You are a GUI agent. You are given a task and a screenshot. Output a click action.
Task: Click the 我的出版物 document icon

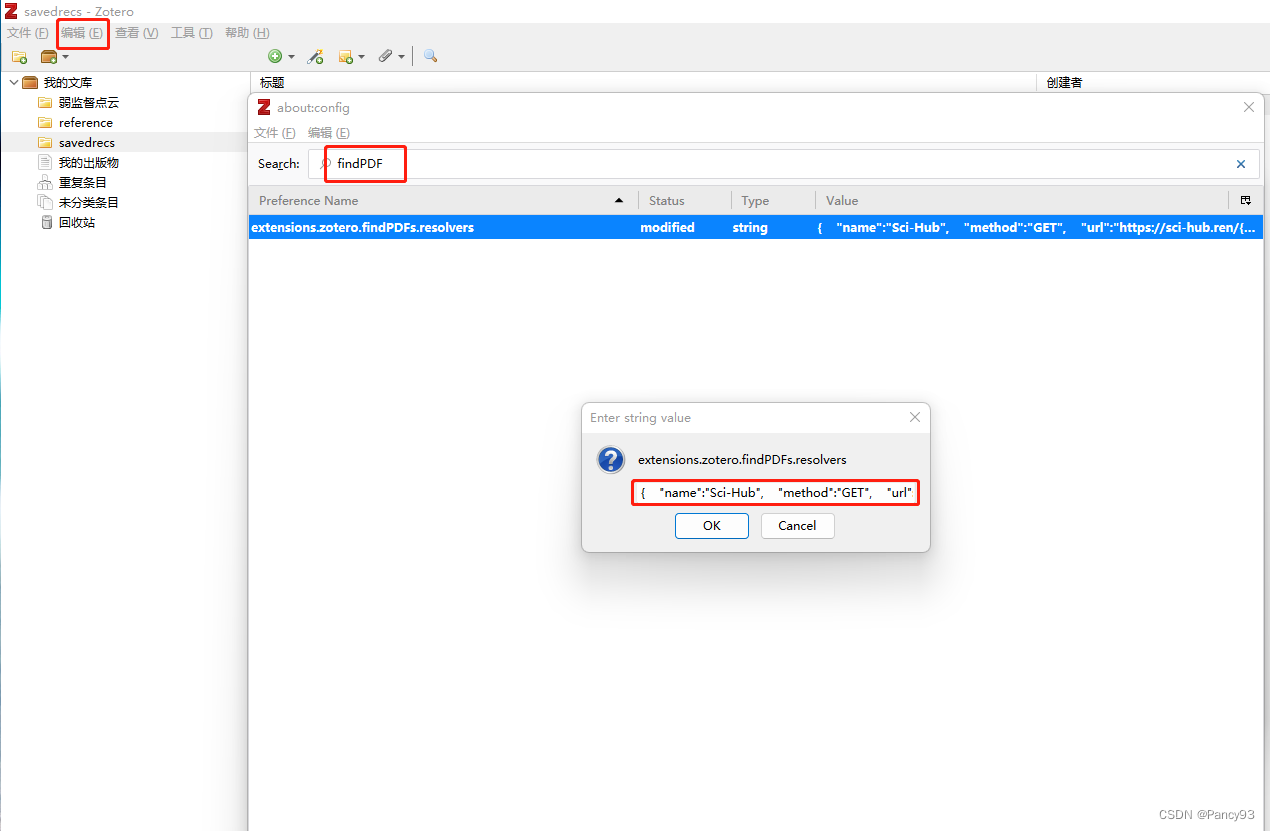pos(45,163)
